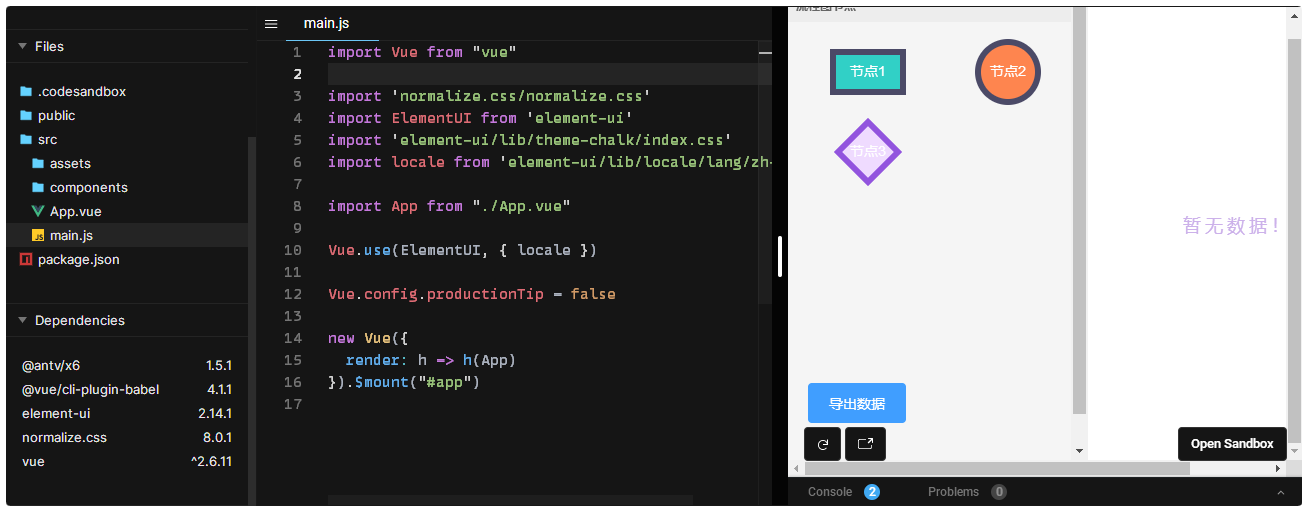
Task: Open preview in new window icon
Action: 865,444
